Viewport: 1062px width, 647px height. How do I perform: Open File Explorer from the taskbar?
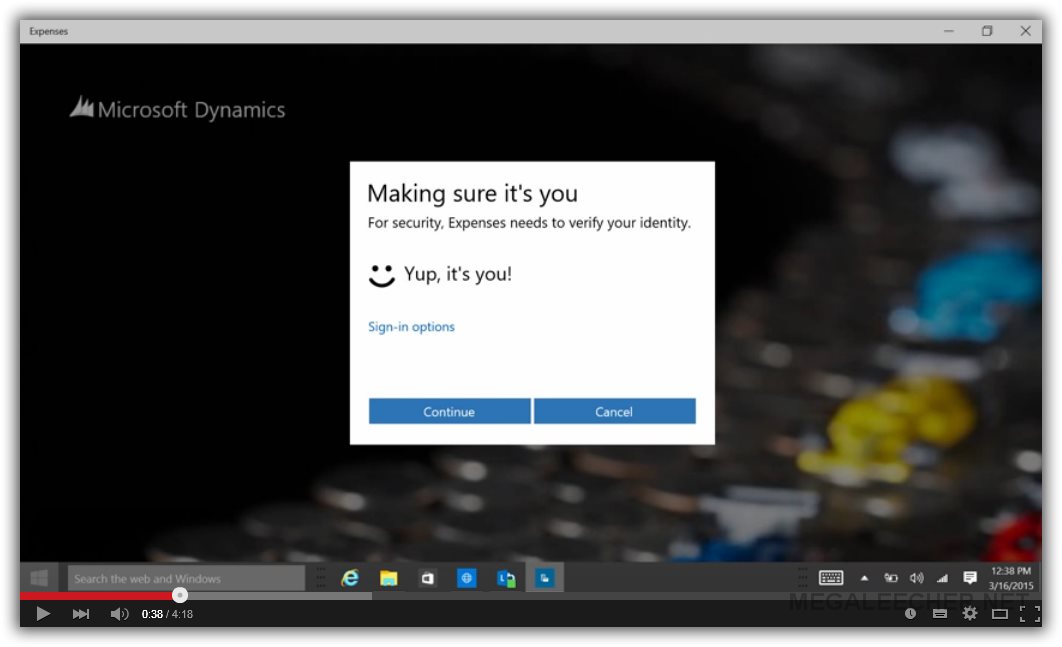389,578
